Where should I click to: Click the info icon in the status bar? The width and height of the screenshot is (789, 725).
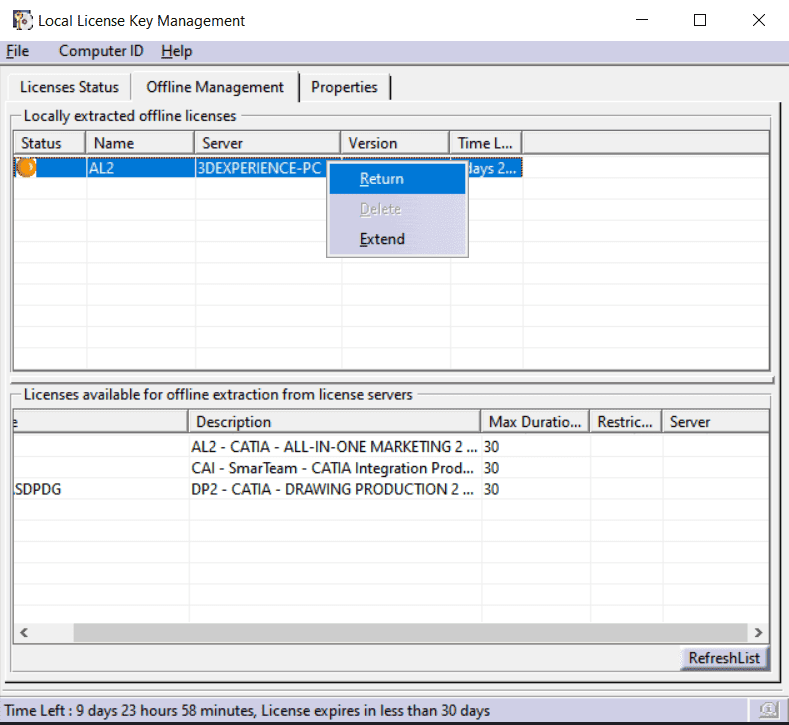click(x=769, y=710)
